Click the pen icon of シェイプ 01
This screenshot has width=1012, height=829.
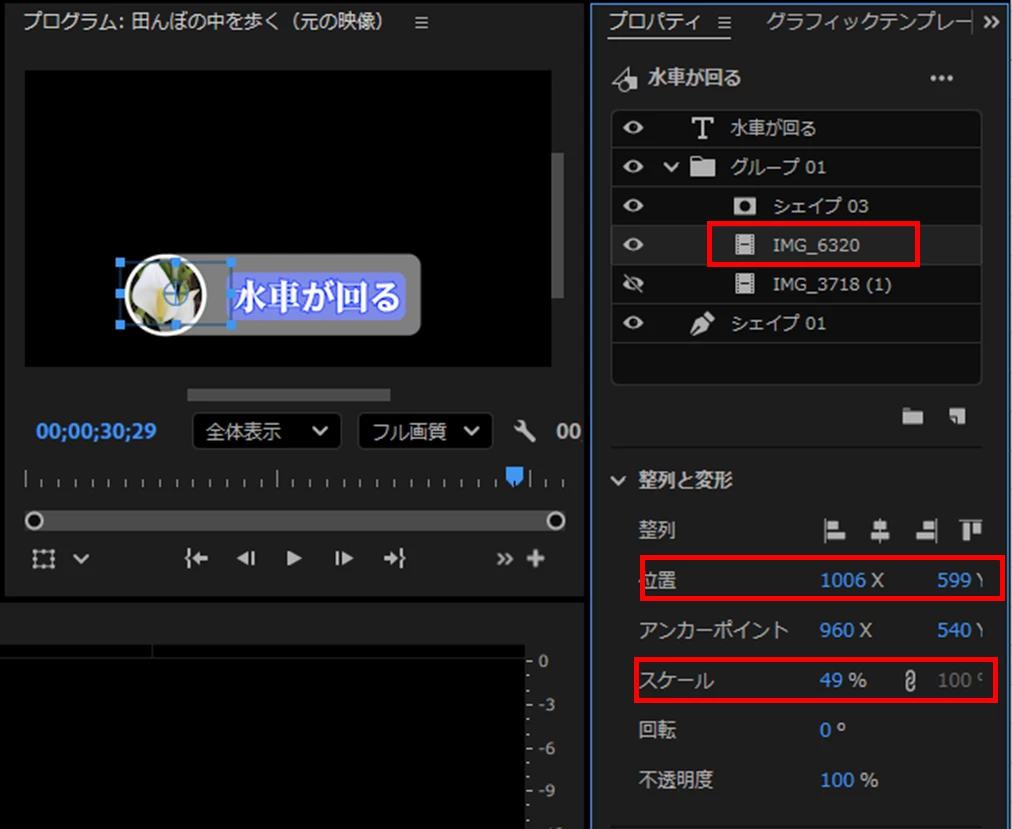(702, 323)
